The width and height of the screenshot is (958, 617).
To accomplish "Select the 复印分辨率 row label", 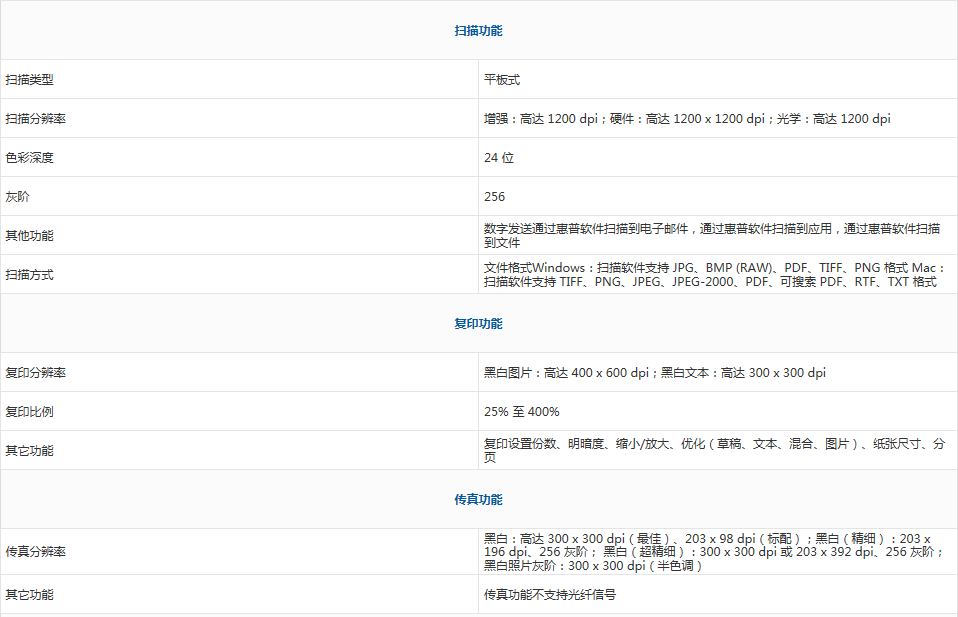I will (35, 372).
